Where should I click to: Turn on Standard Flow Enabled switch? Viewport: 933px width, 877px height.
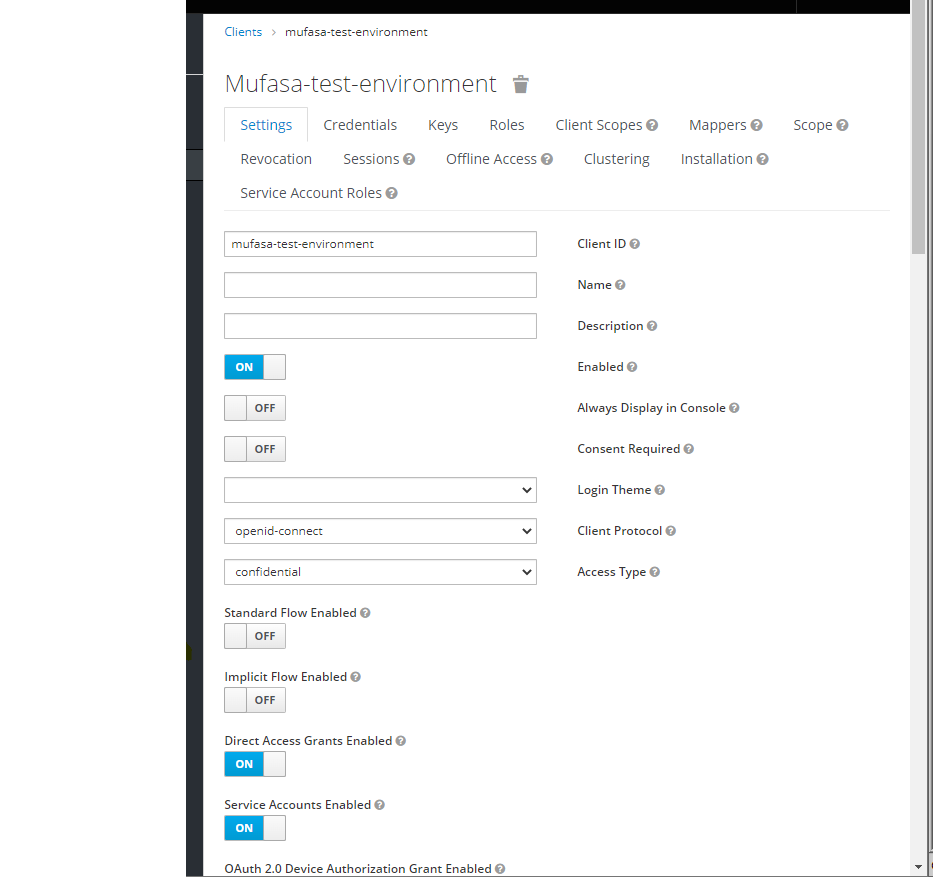click(255, 636)
